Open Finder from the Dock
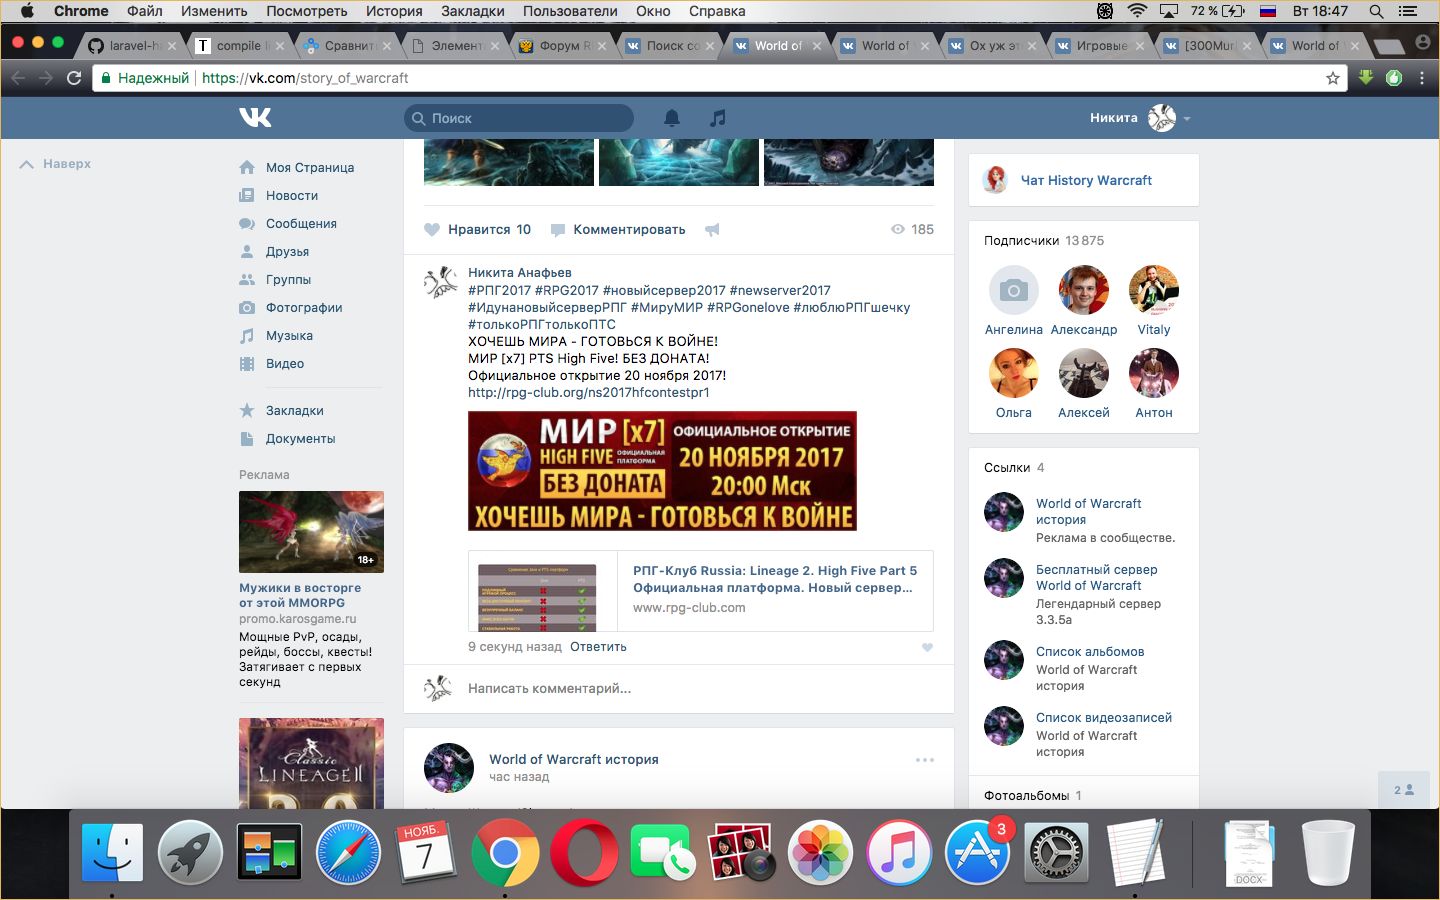This screenshot has height=900, width=1440. click(112, 853)
